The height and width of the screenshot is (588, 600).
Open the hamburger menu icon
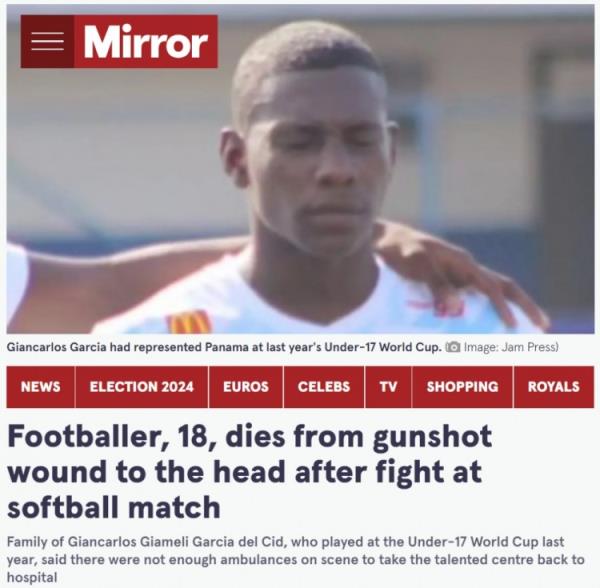(x=47, y=41)
